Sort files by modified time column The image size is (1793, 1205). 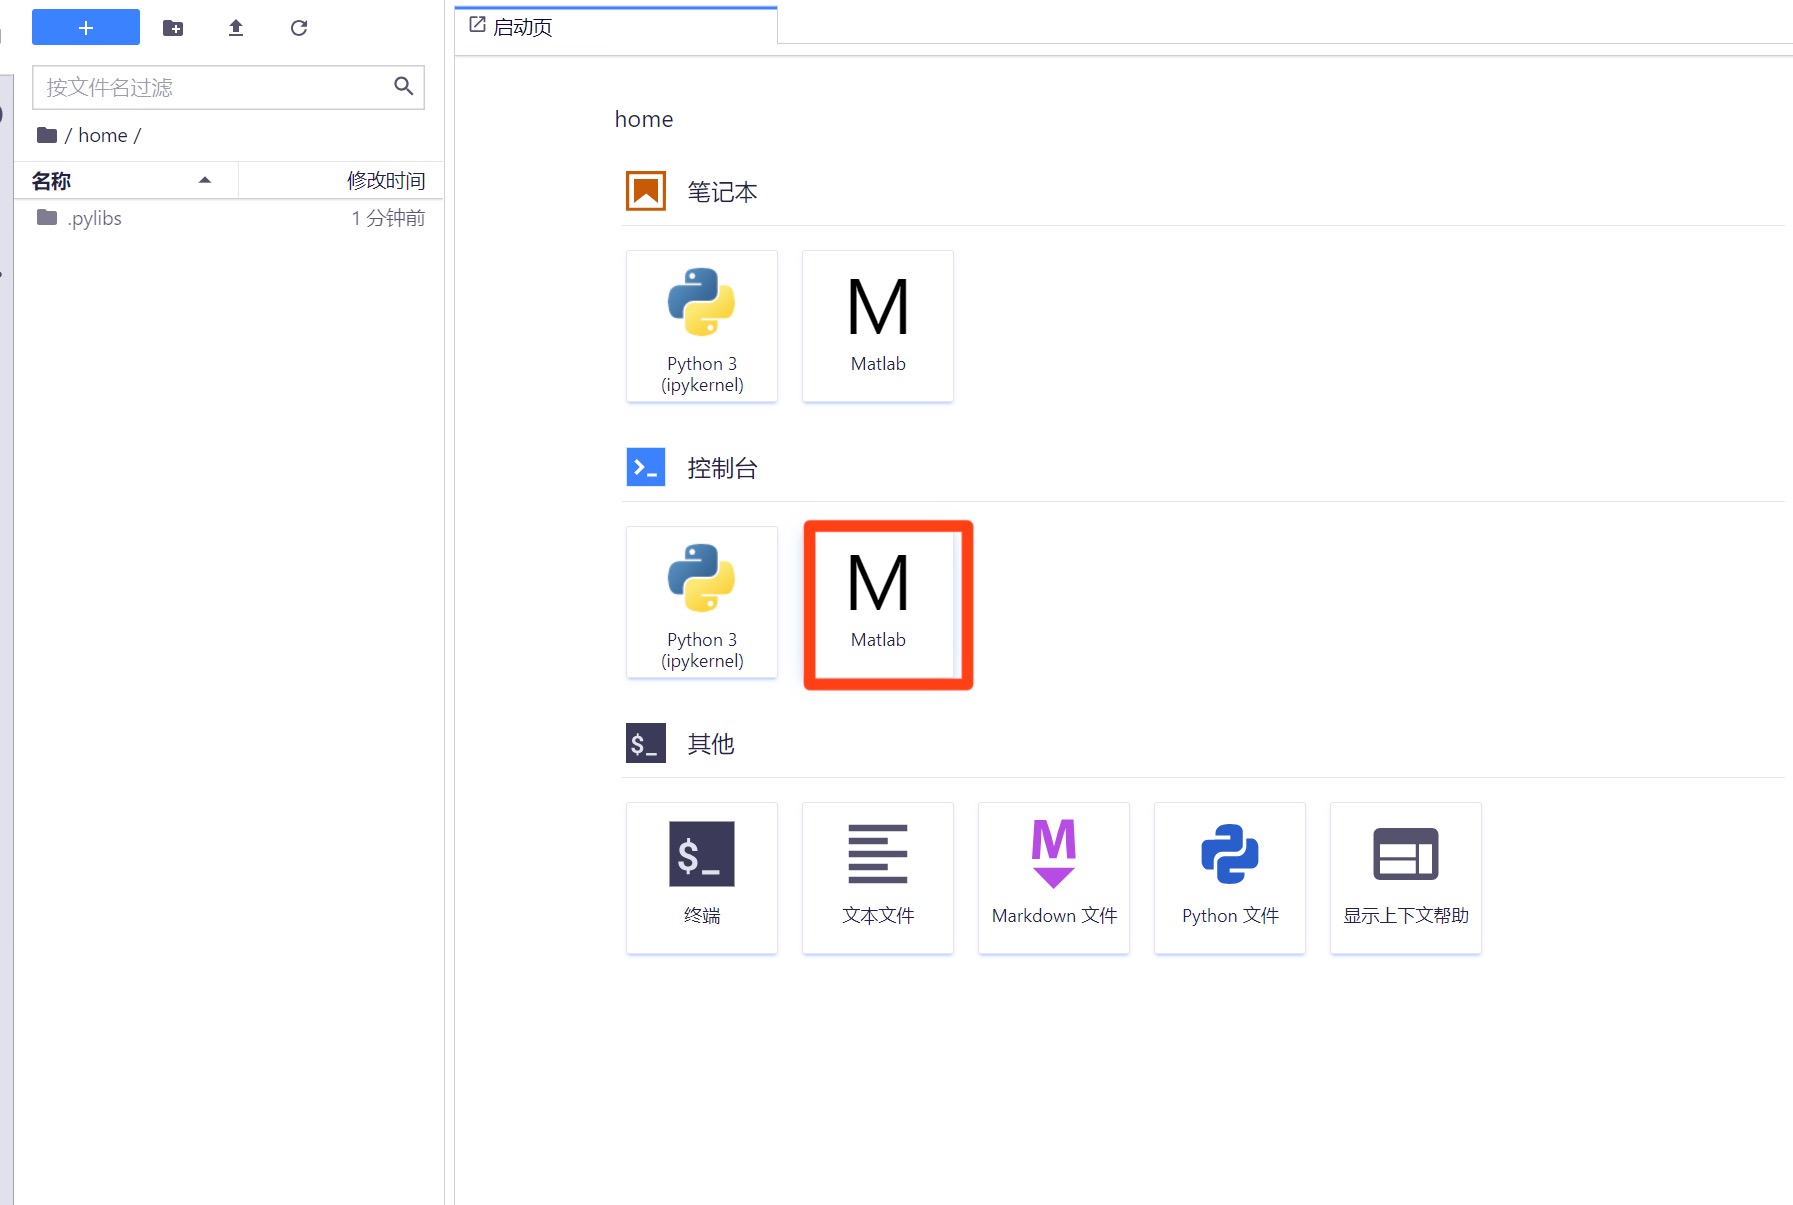coord(385,181)
